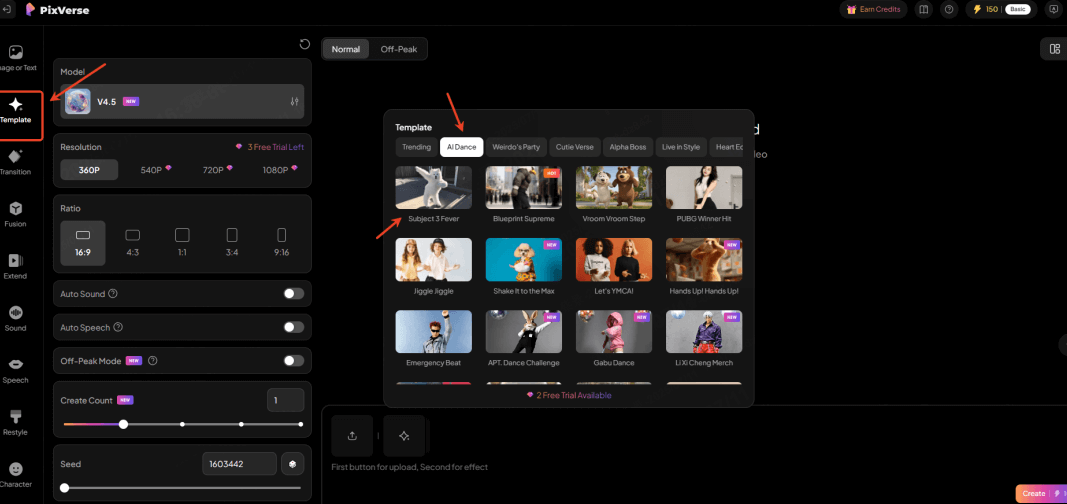Open the Character sidebar tool
The height and width of the screenshot is (504, 1067).
16,475
